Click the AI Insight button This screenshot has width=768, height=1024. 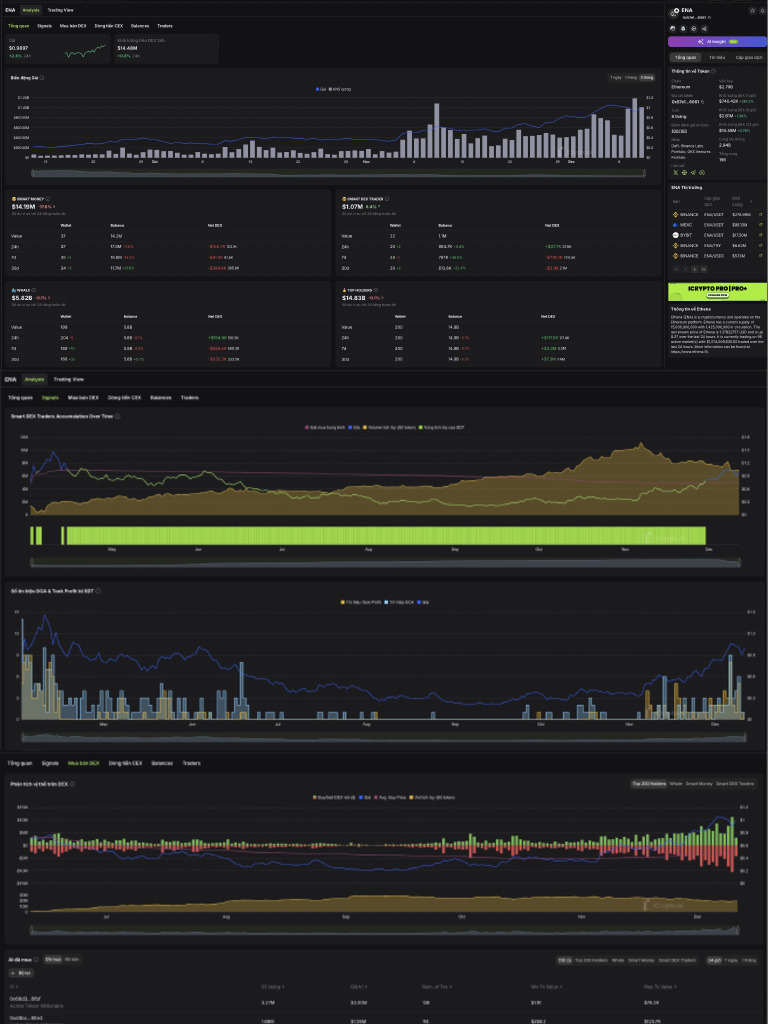click(717, 42)
